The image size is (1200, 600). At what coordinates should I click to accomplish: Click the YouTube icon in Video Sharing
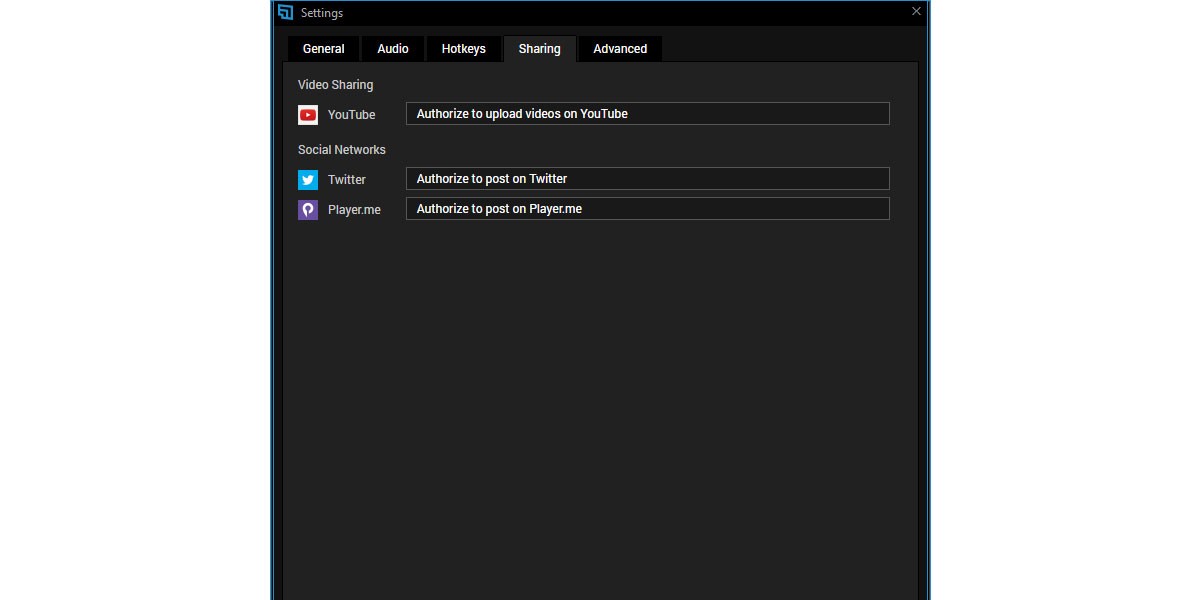[307, 114]
